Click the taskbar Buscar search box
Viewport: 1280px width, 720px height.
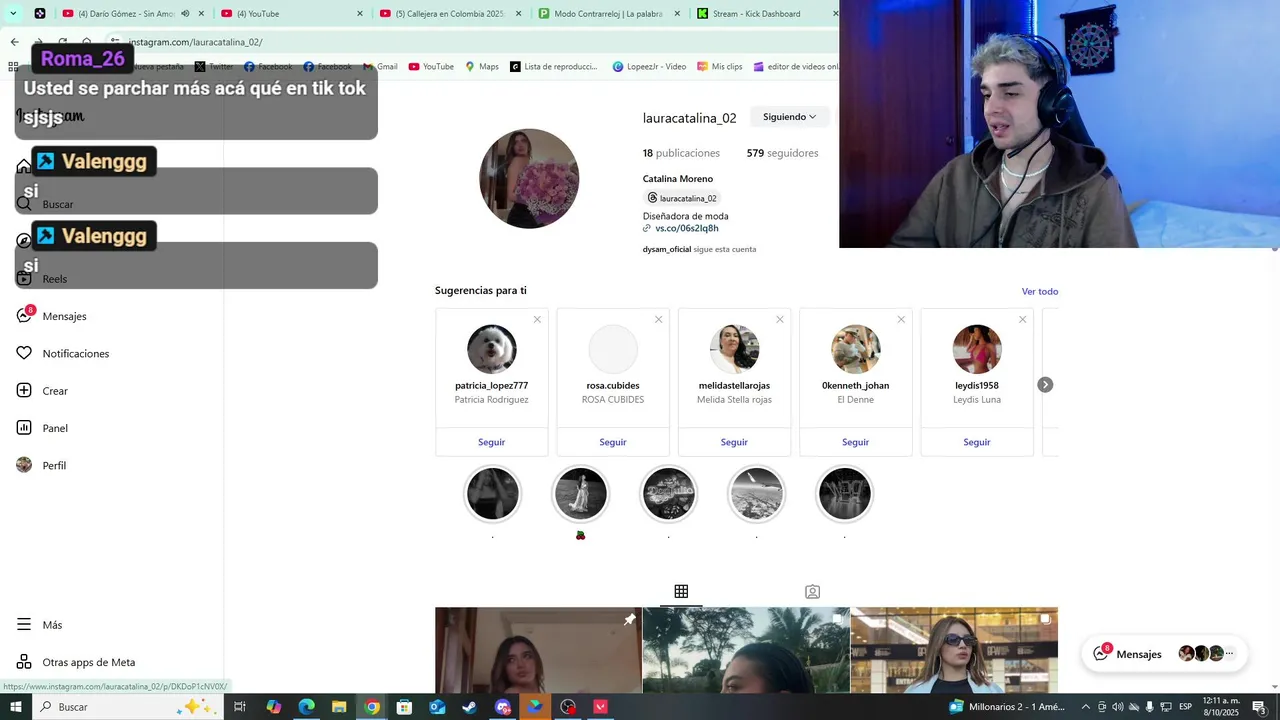pos(128,707)
